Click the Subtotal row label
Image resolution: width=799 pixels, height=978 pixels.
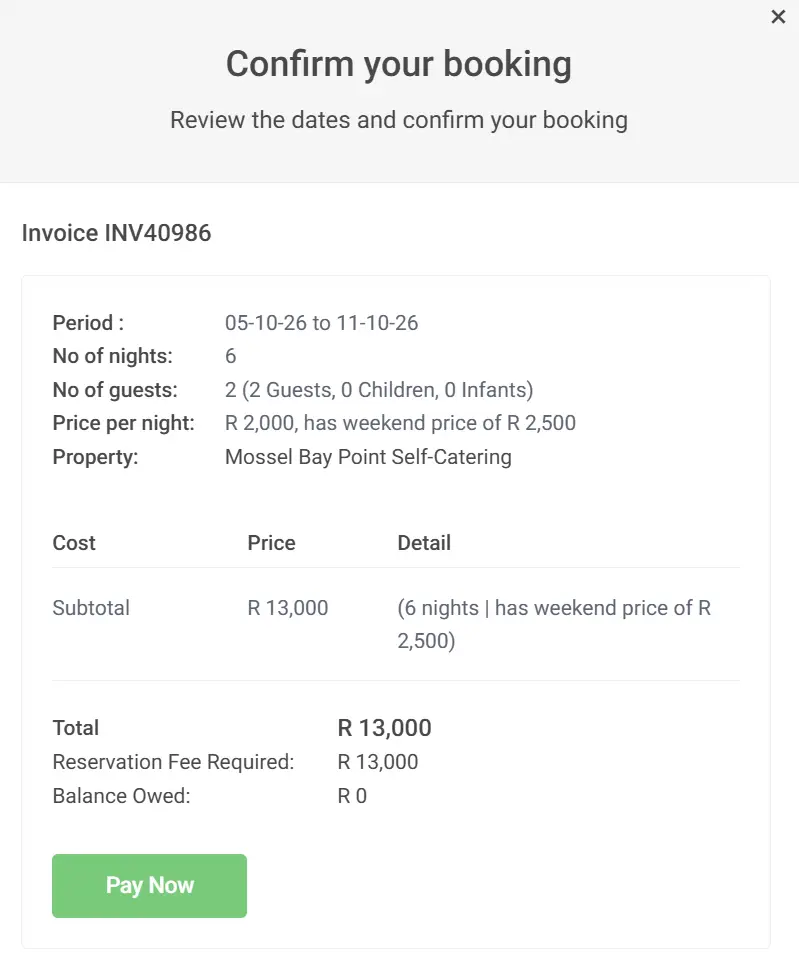[x=91, y=608]
